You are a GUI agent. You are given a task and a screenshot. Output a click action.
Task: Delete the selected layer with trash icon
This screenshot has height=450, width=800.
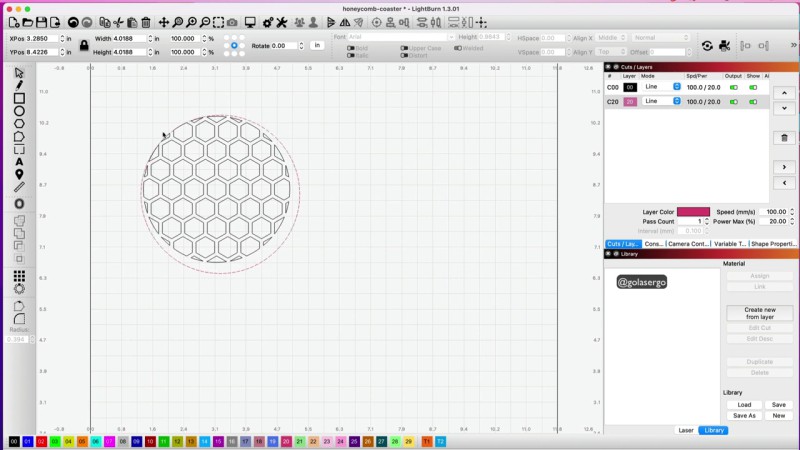tap(786, 138)
